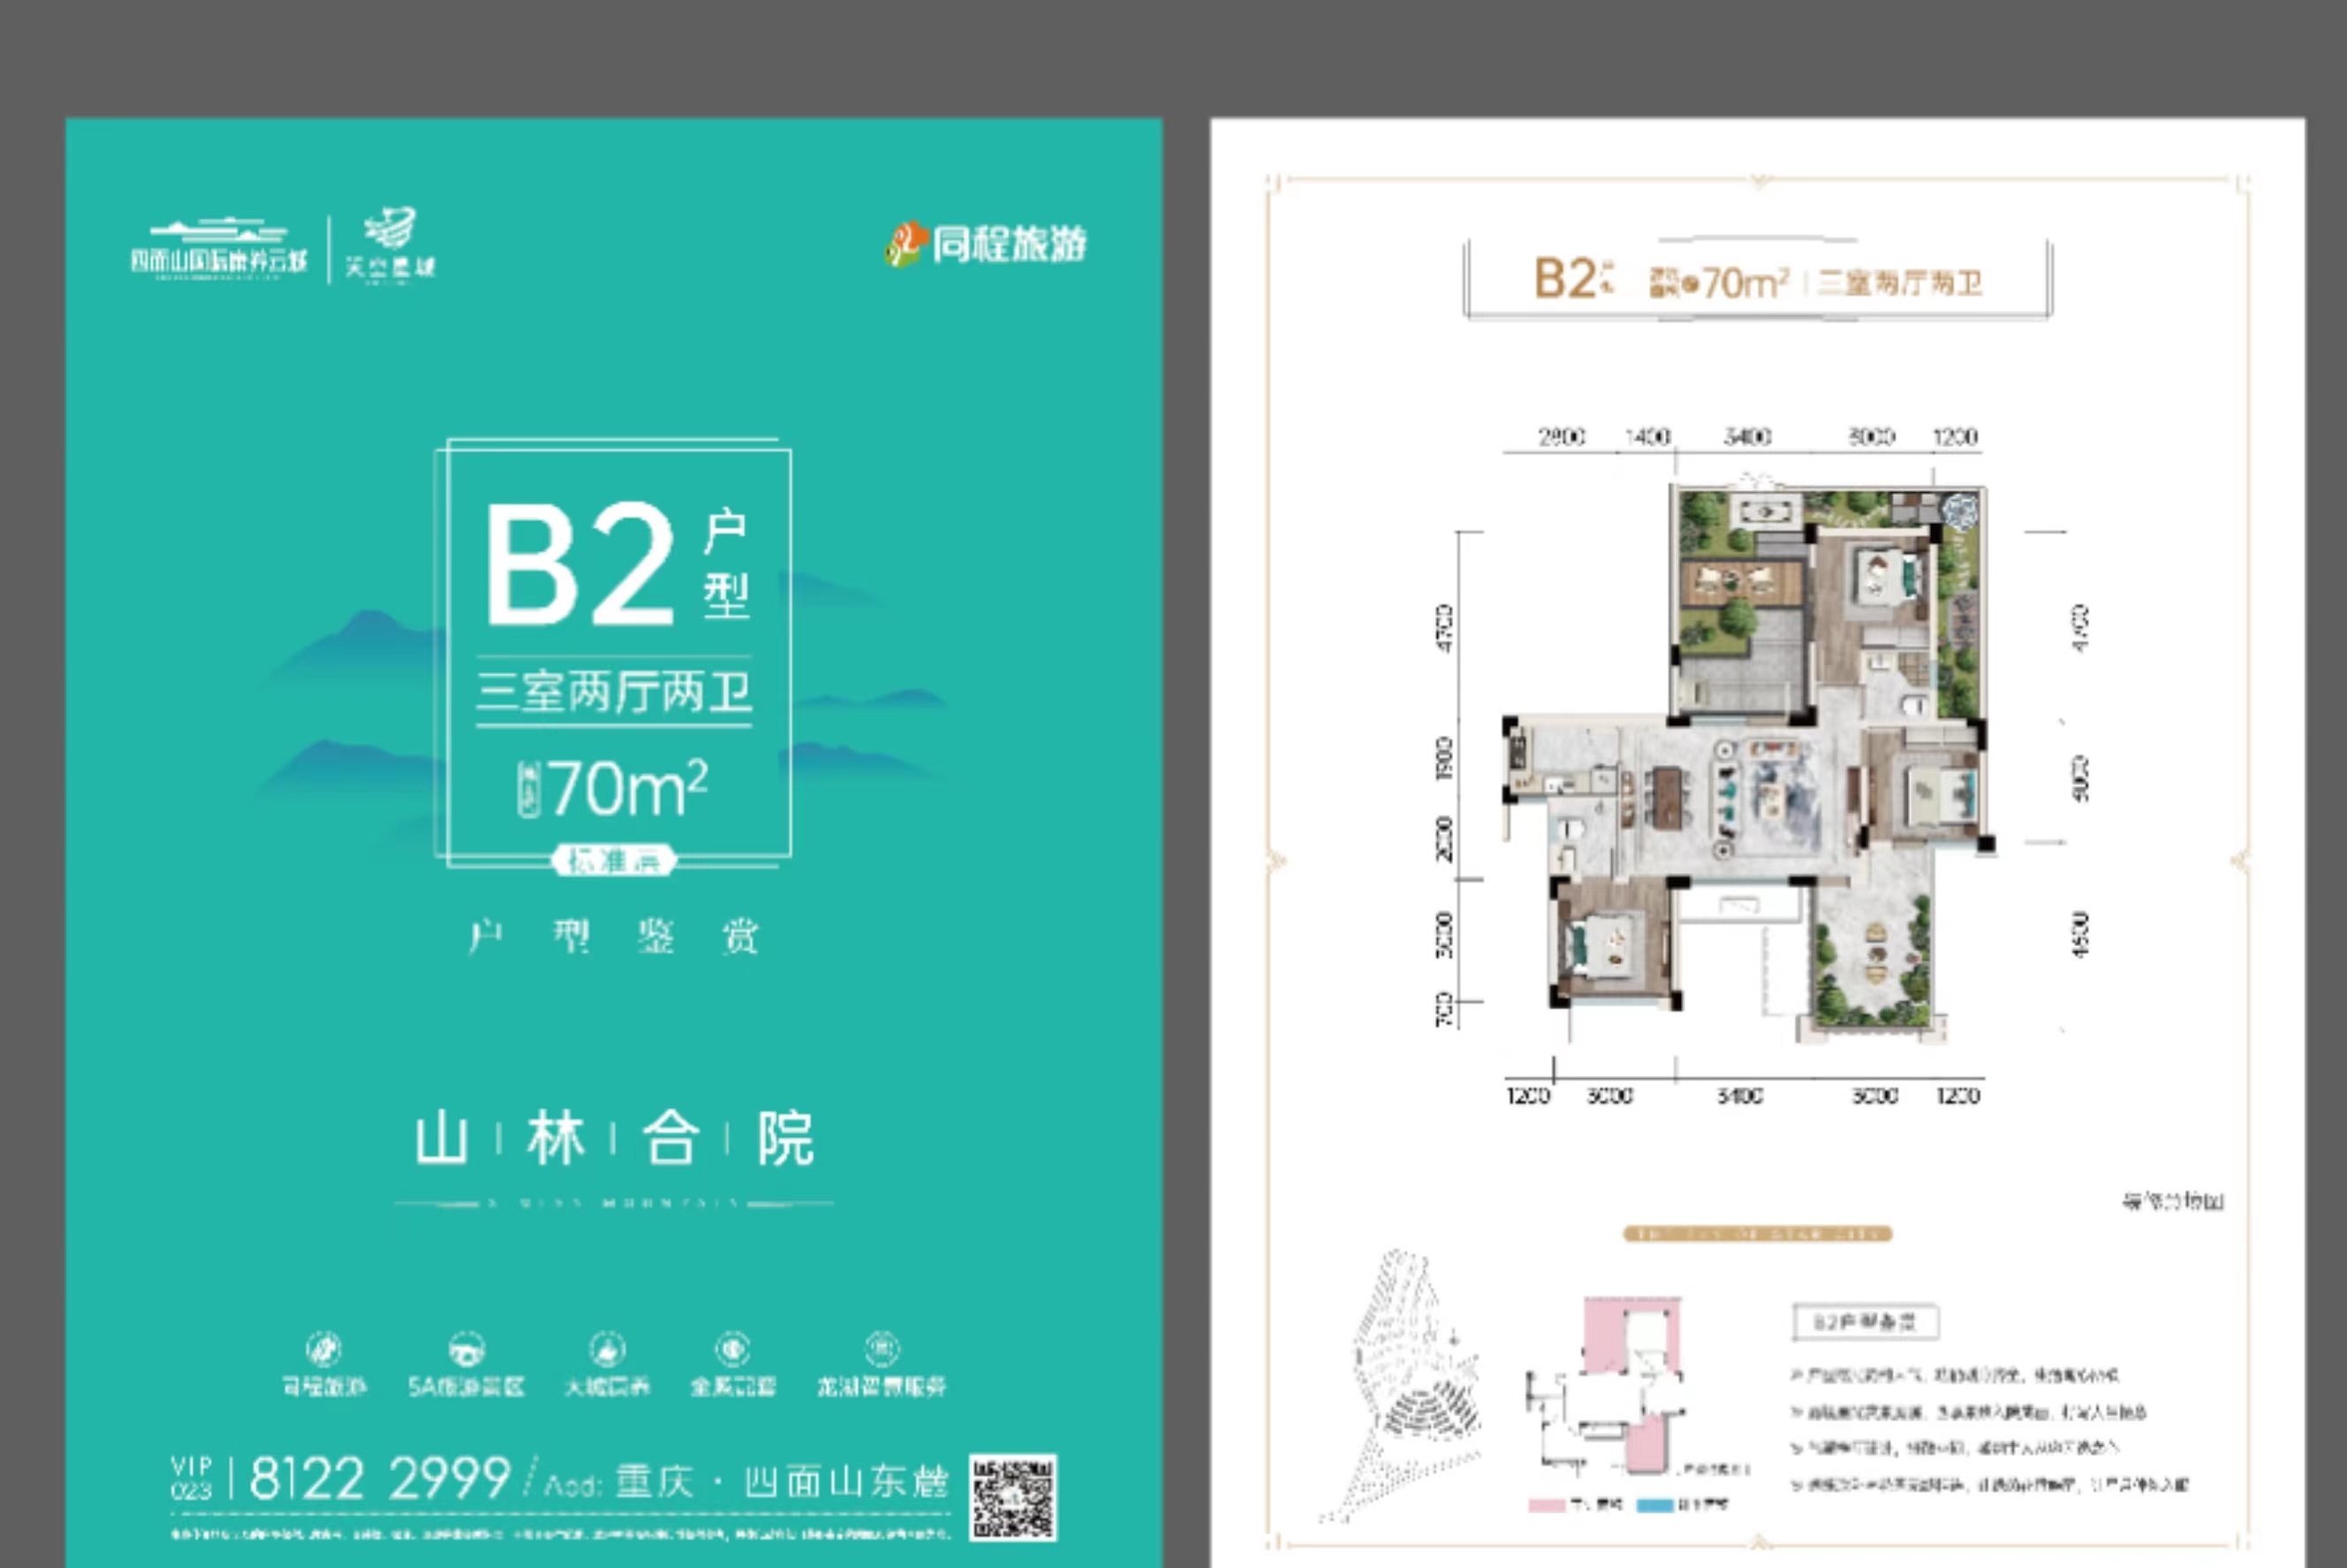The height and width of the screenshot is (1568, 2347).
Task: Select the 林 character of the slogan
Action: (x=556, y=1138)
